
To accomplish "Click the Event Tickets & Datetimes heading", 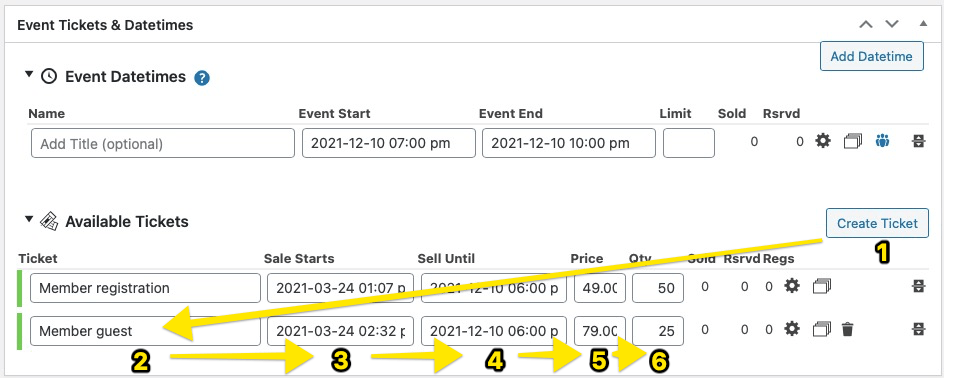I will pyautogui.click(x=105, y=25).
